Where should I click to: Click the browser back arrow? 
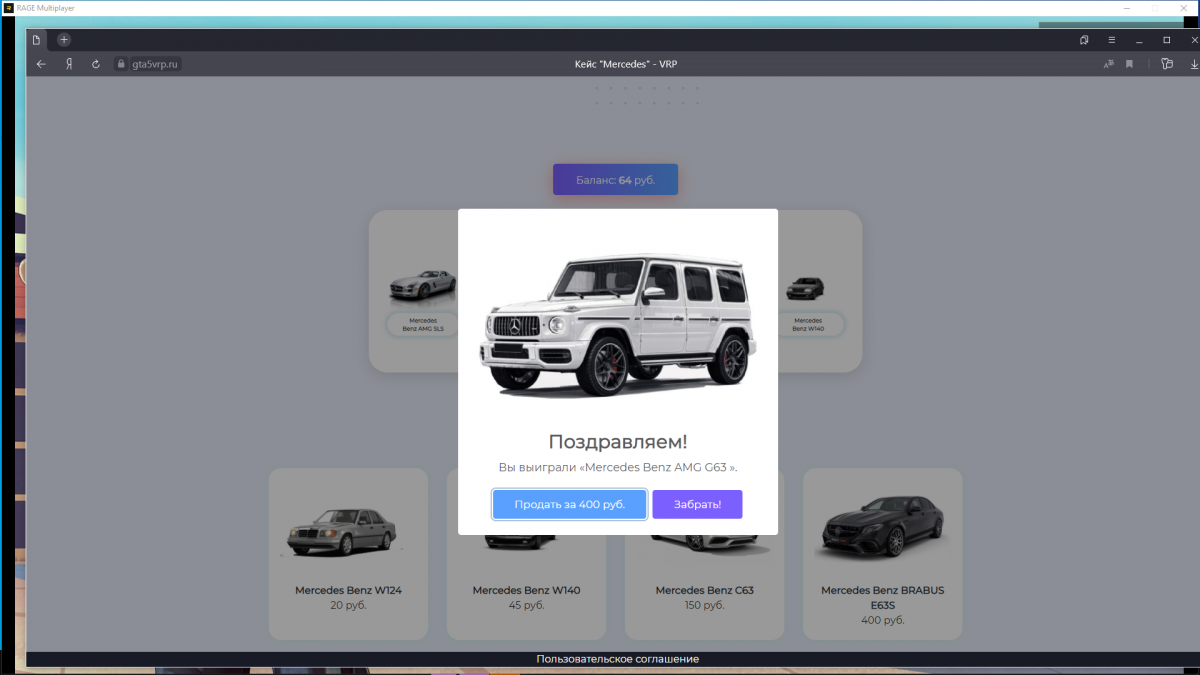coord(41,64)
